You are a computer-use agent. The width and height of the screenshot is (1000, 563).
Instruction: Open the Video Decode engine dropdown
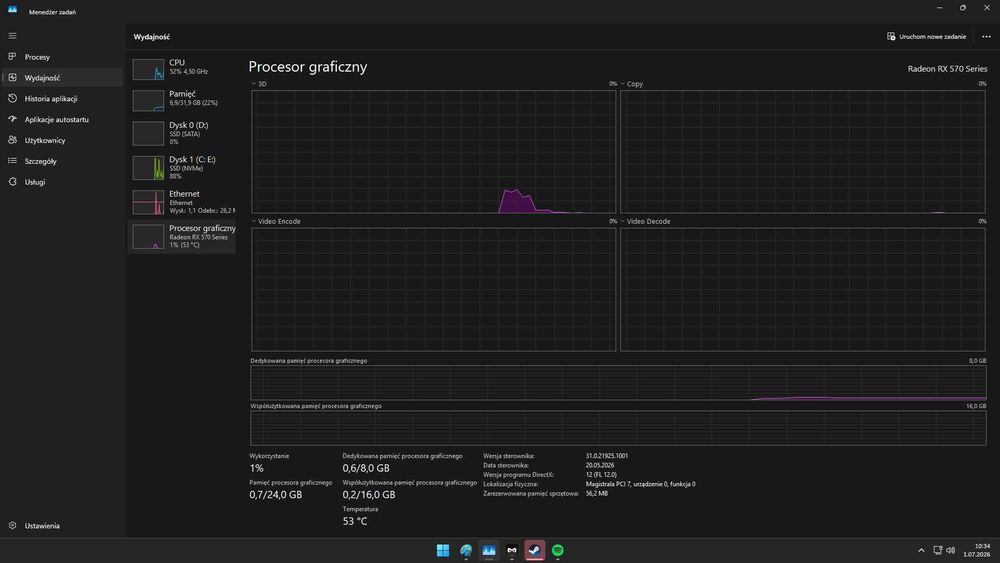[645, 221]
